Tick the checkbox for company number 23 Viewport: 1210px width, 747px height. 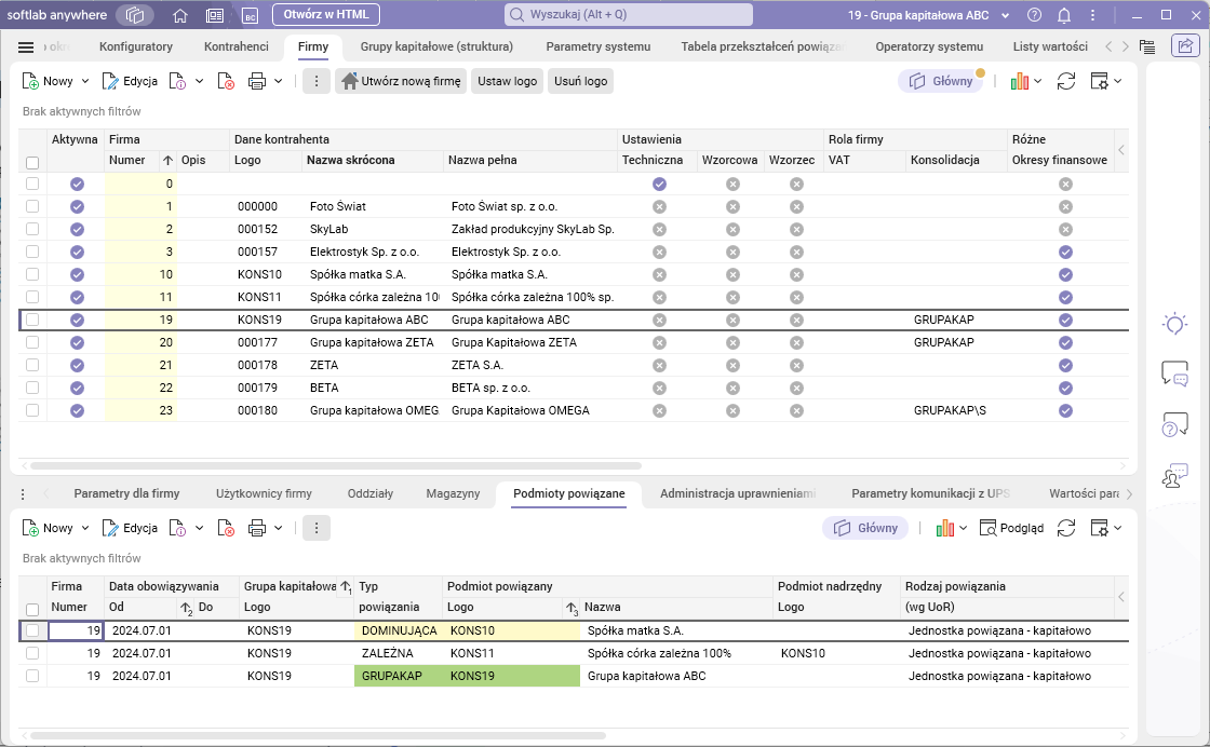[33, 410]
